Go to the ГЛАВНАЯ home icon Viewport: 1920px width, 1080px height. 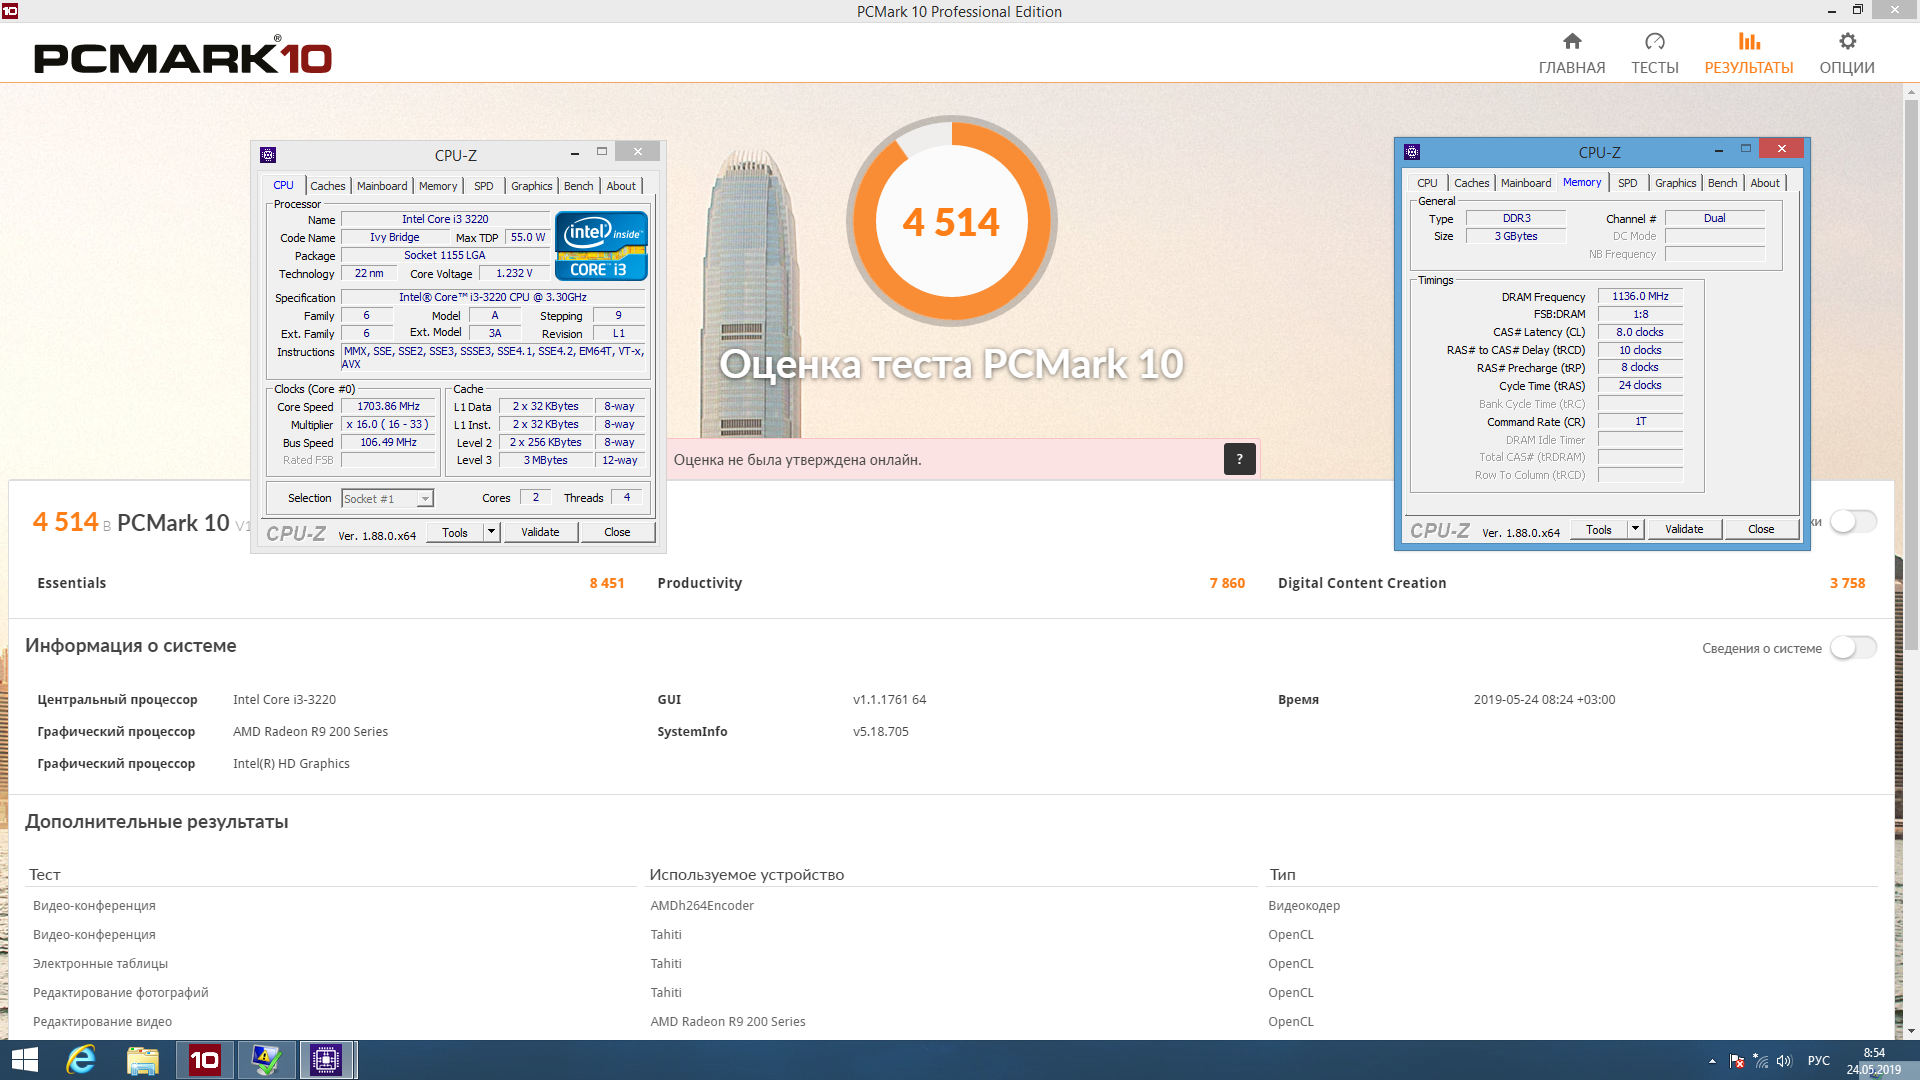pyautogui.click(x=1572, y=41)
